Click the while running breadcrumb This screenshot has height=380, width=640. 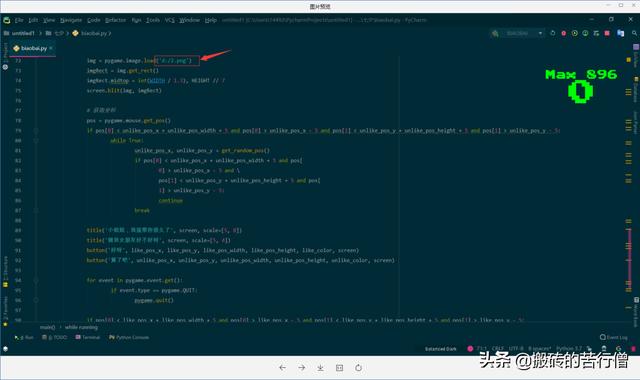pyautogui.click(x=81, y=327)
